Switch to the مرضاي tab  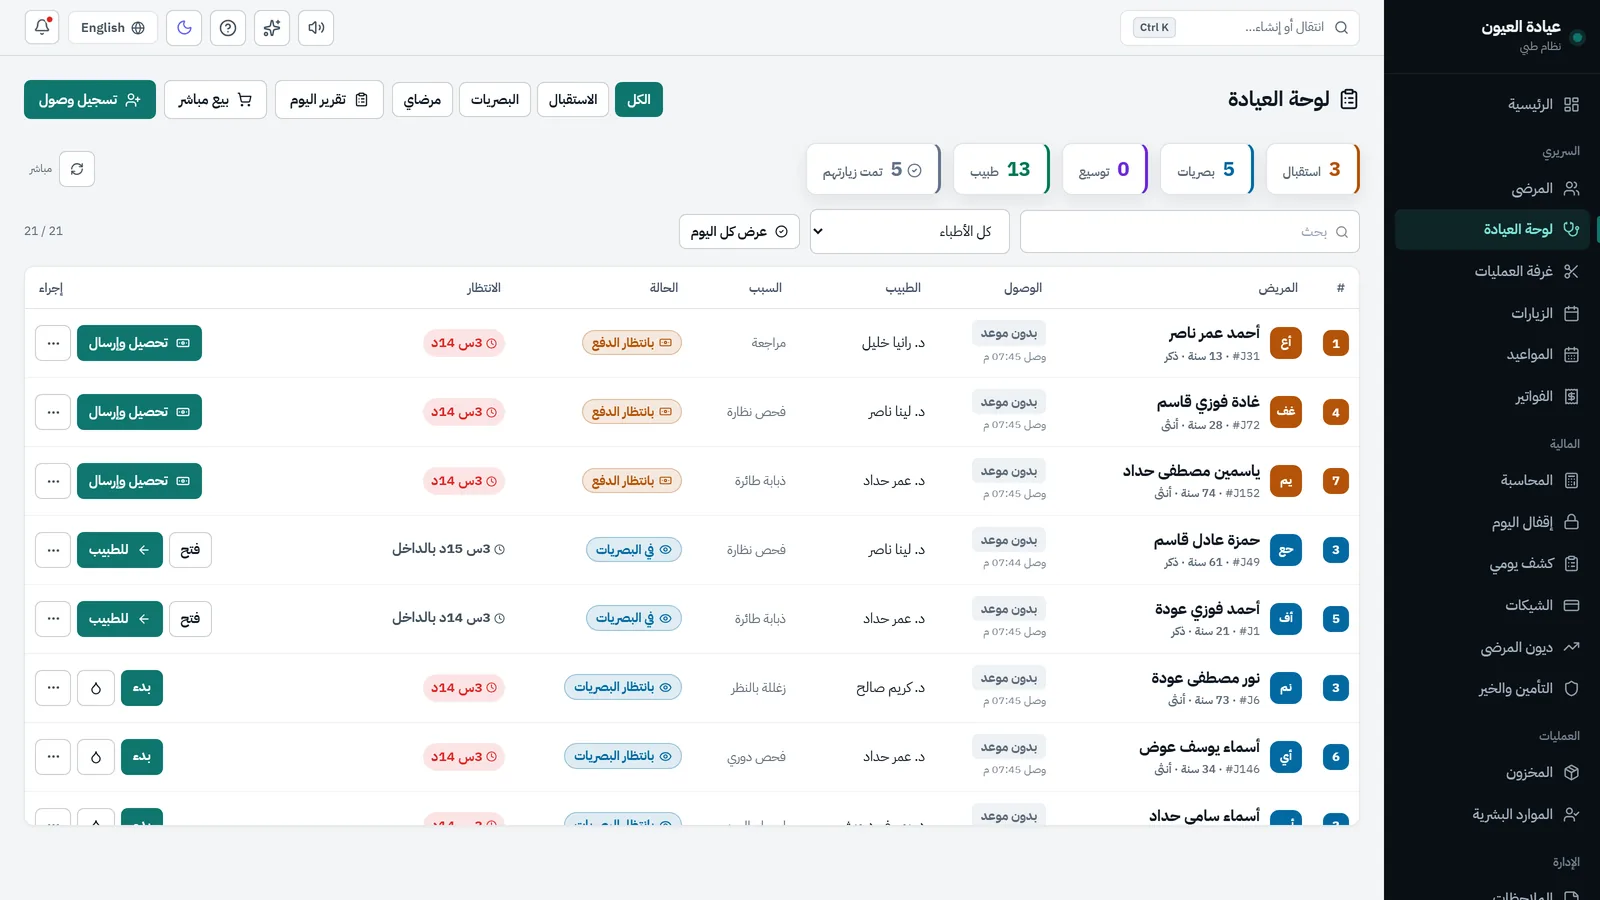(x=423, y=99)
